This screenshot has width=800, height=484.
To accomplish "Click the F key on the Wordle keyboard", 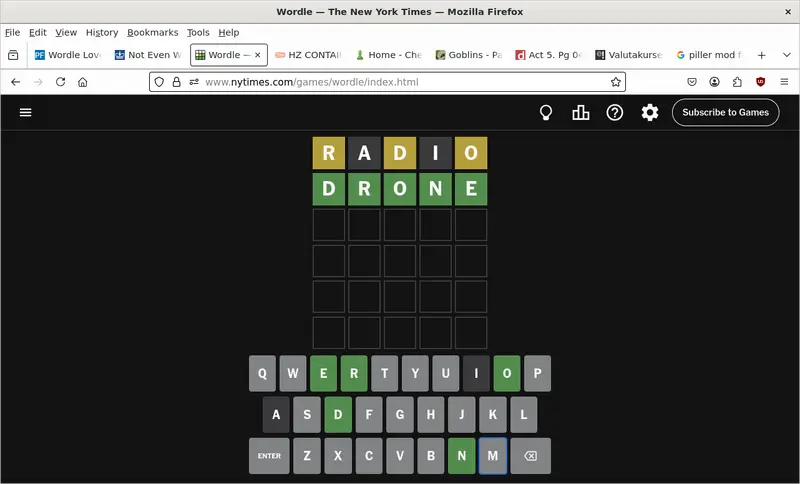I will pos(369,415).
